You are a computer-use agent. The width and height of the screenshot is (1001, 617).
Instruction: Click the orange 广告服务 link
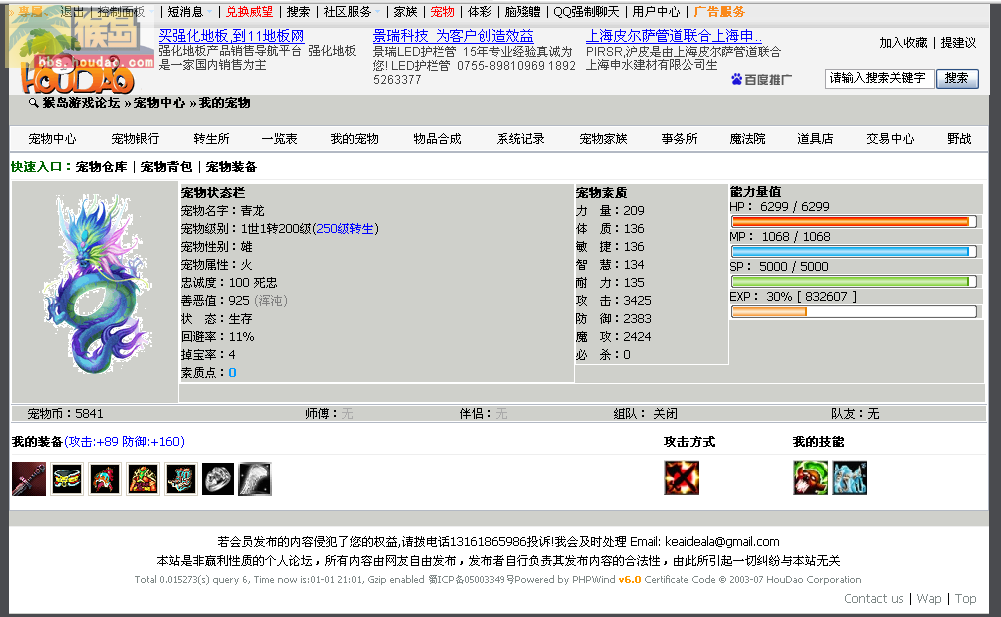(719, 11)
